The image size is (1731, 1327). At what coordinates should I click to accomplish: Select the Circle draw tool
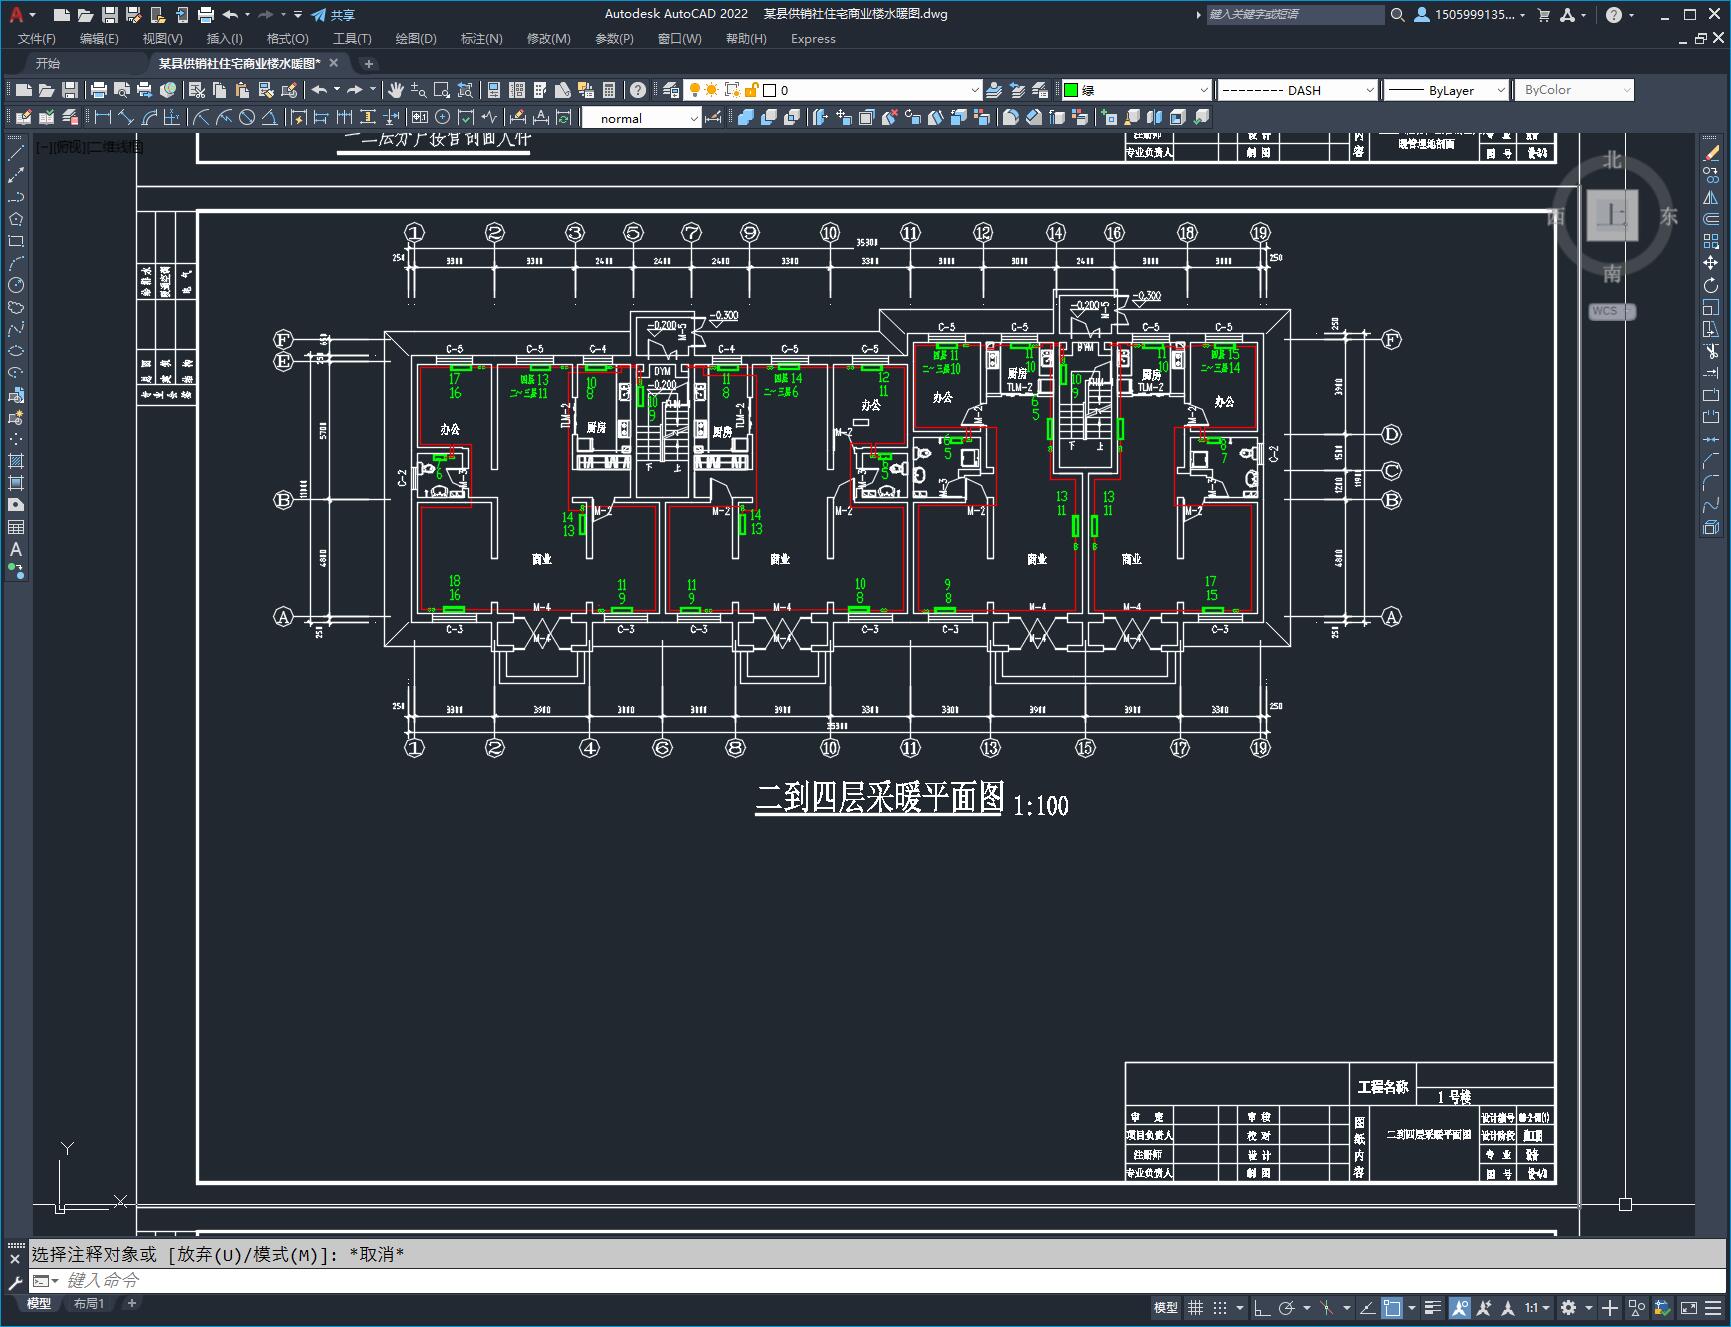pos(15,285)
